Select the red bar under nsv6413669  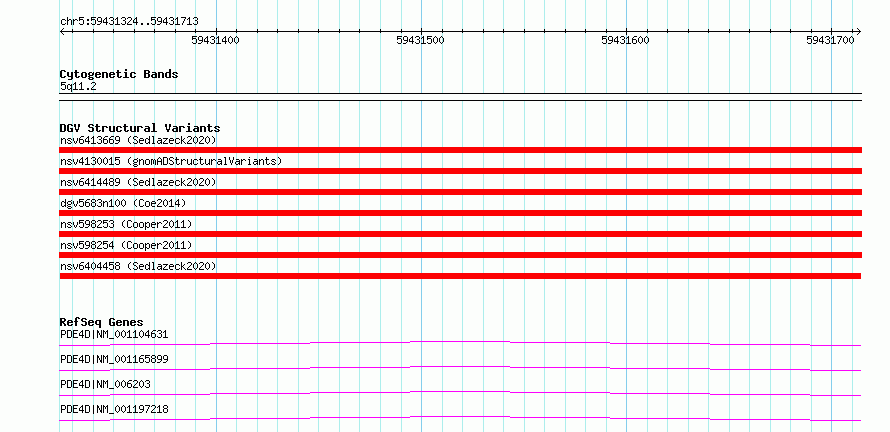[460, 150]
